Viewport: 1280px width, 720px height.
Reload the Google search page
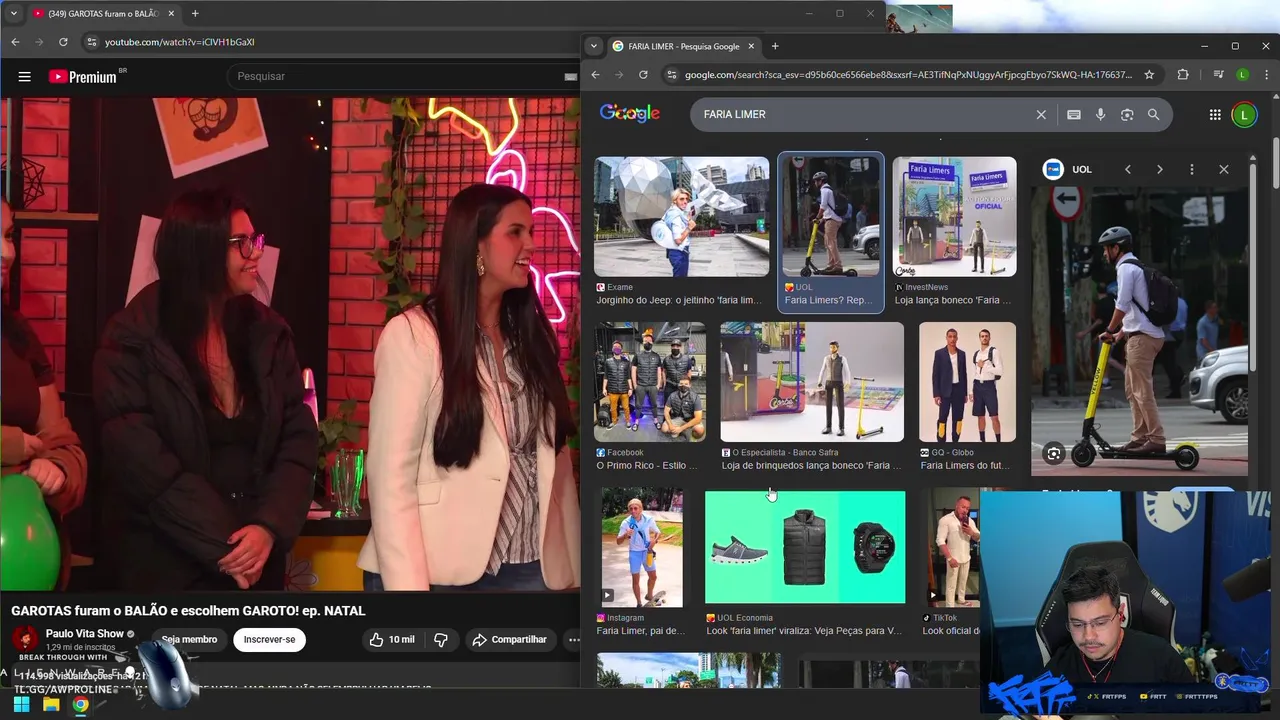tap(643, 75)
